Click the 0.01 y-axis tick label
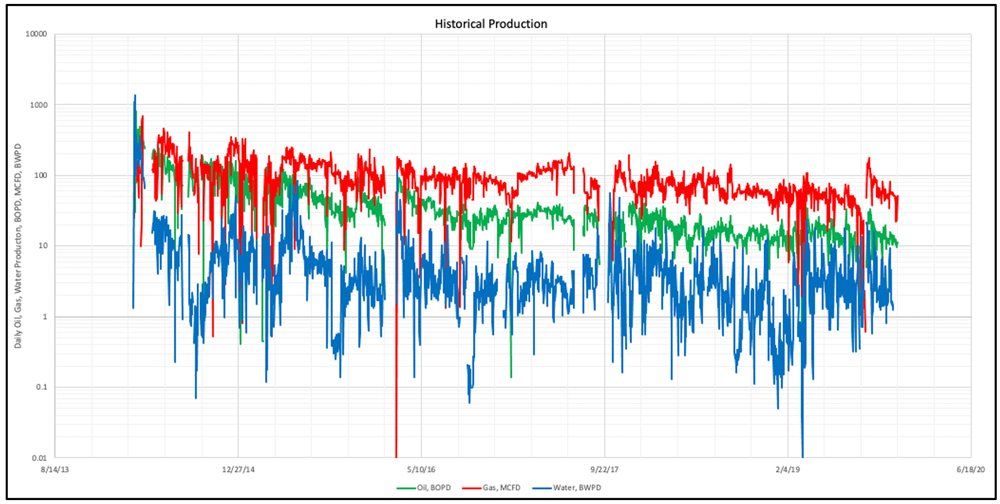1000x504 pixels. (x=41, y=458)
